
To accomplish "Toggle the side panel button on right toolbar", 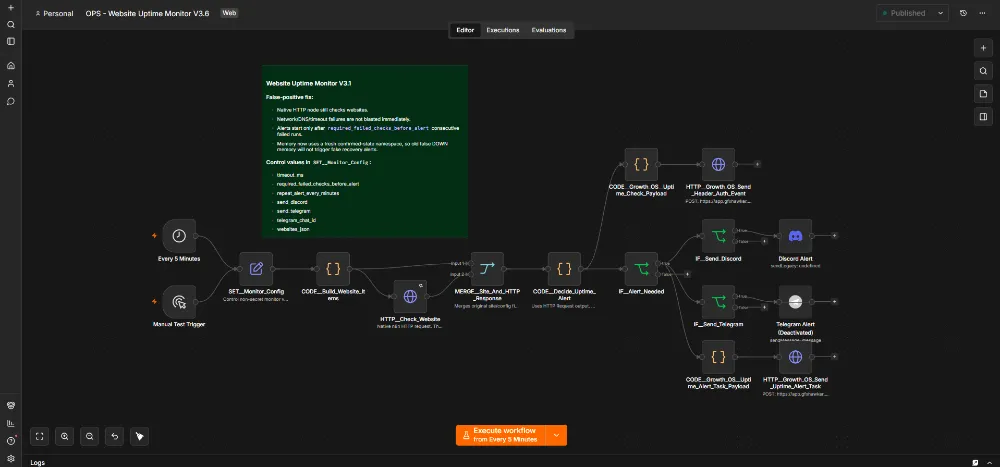I will click(983, 117).
